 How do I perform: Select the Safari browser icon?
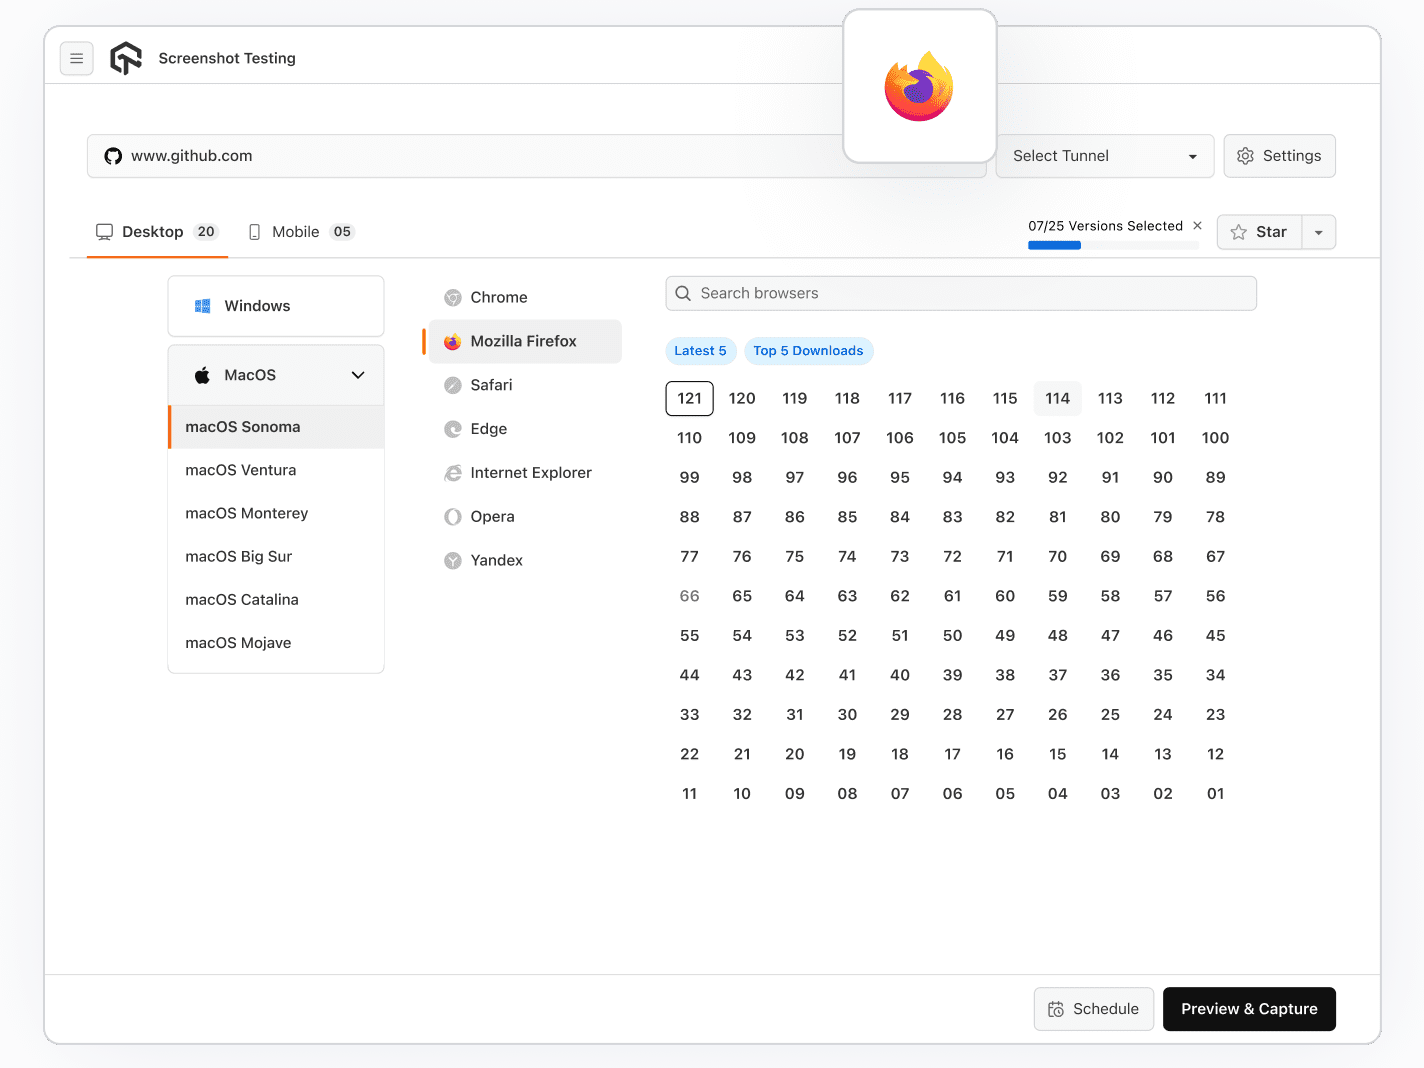[x=453, y=385]
